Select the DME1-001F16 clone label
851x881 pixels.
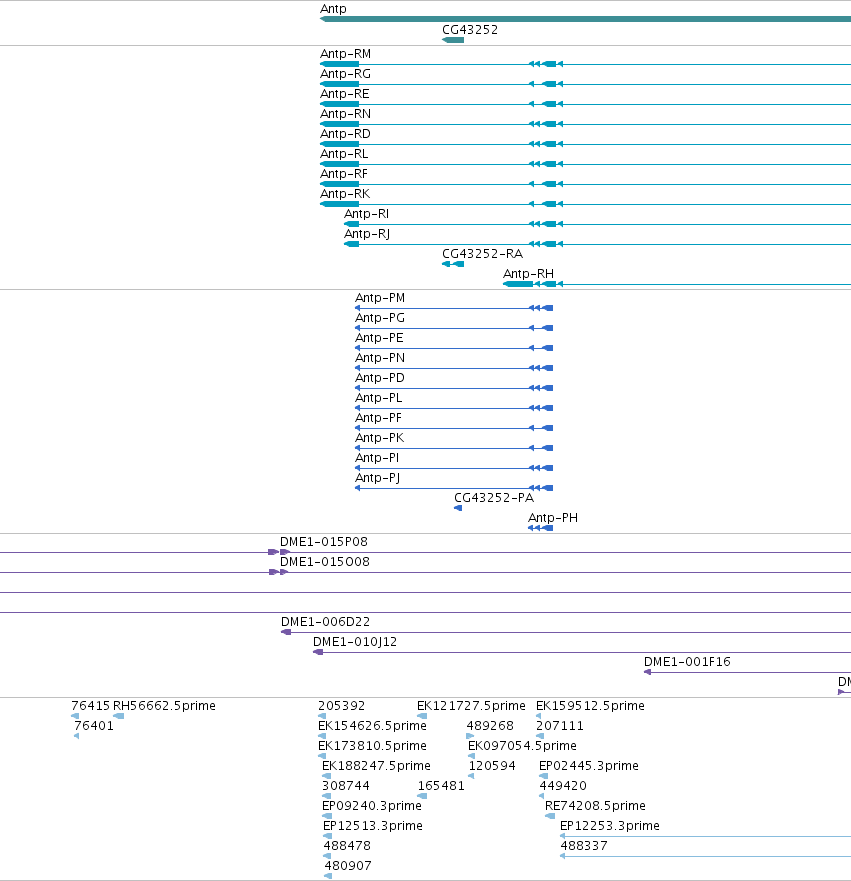(688, 662)
